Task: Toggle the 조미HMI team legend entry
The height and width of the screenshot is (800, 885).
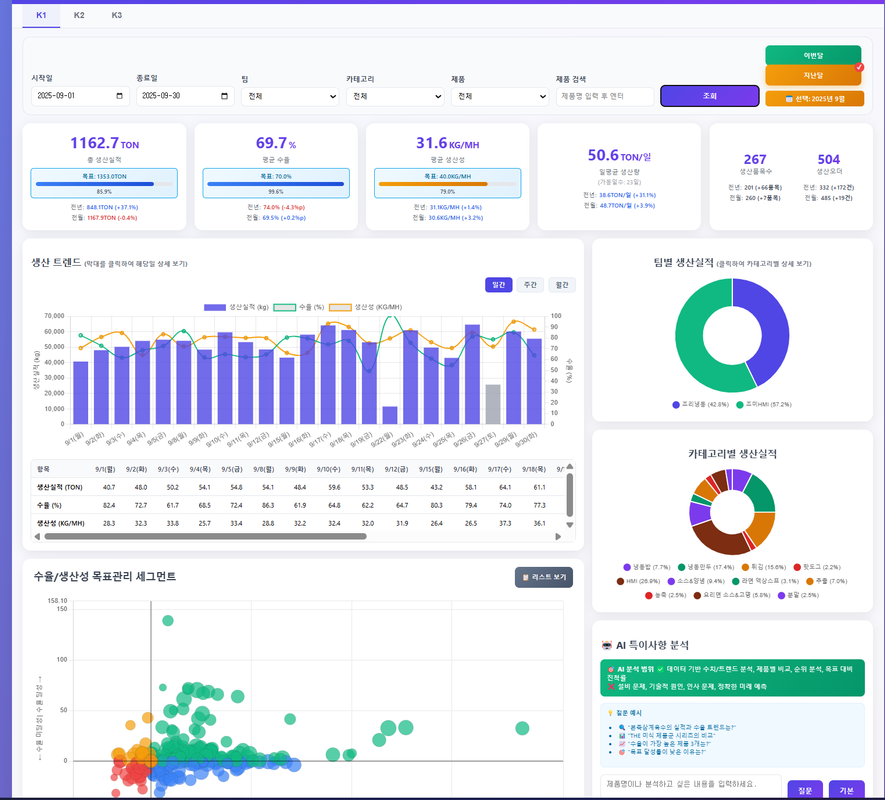Action: click(764, 405)
